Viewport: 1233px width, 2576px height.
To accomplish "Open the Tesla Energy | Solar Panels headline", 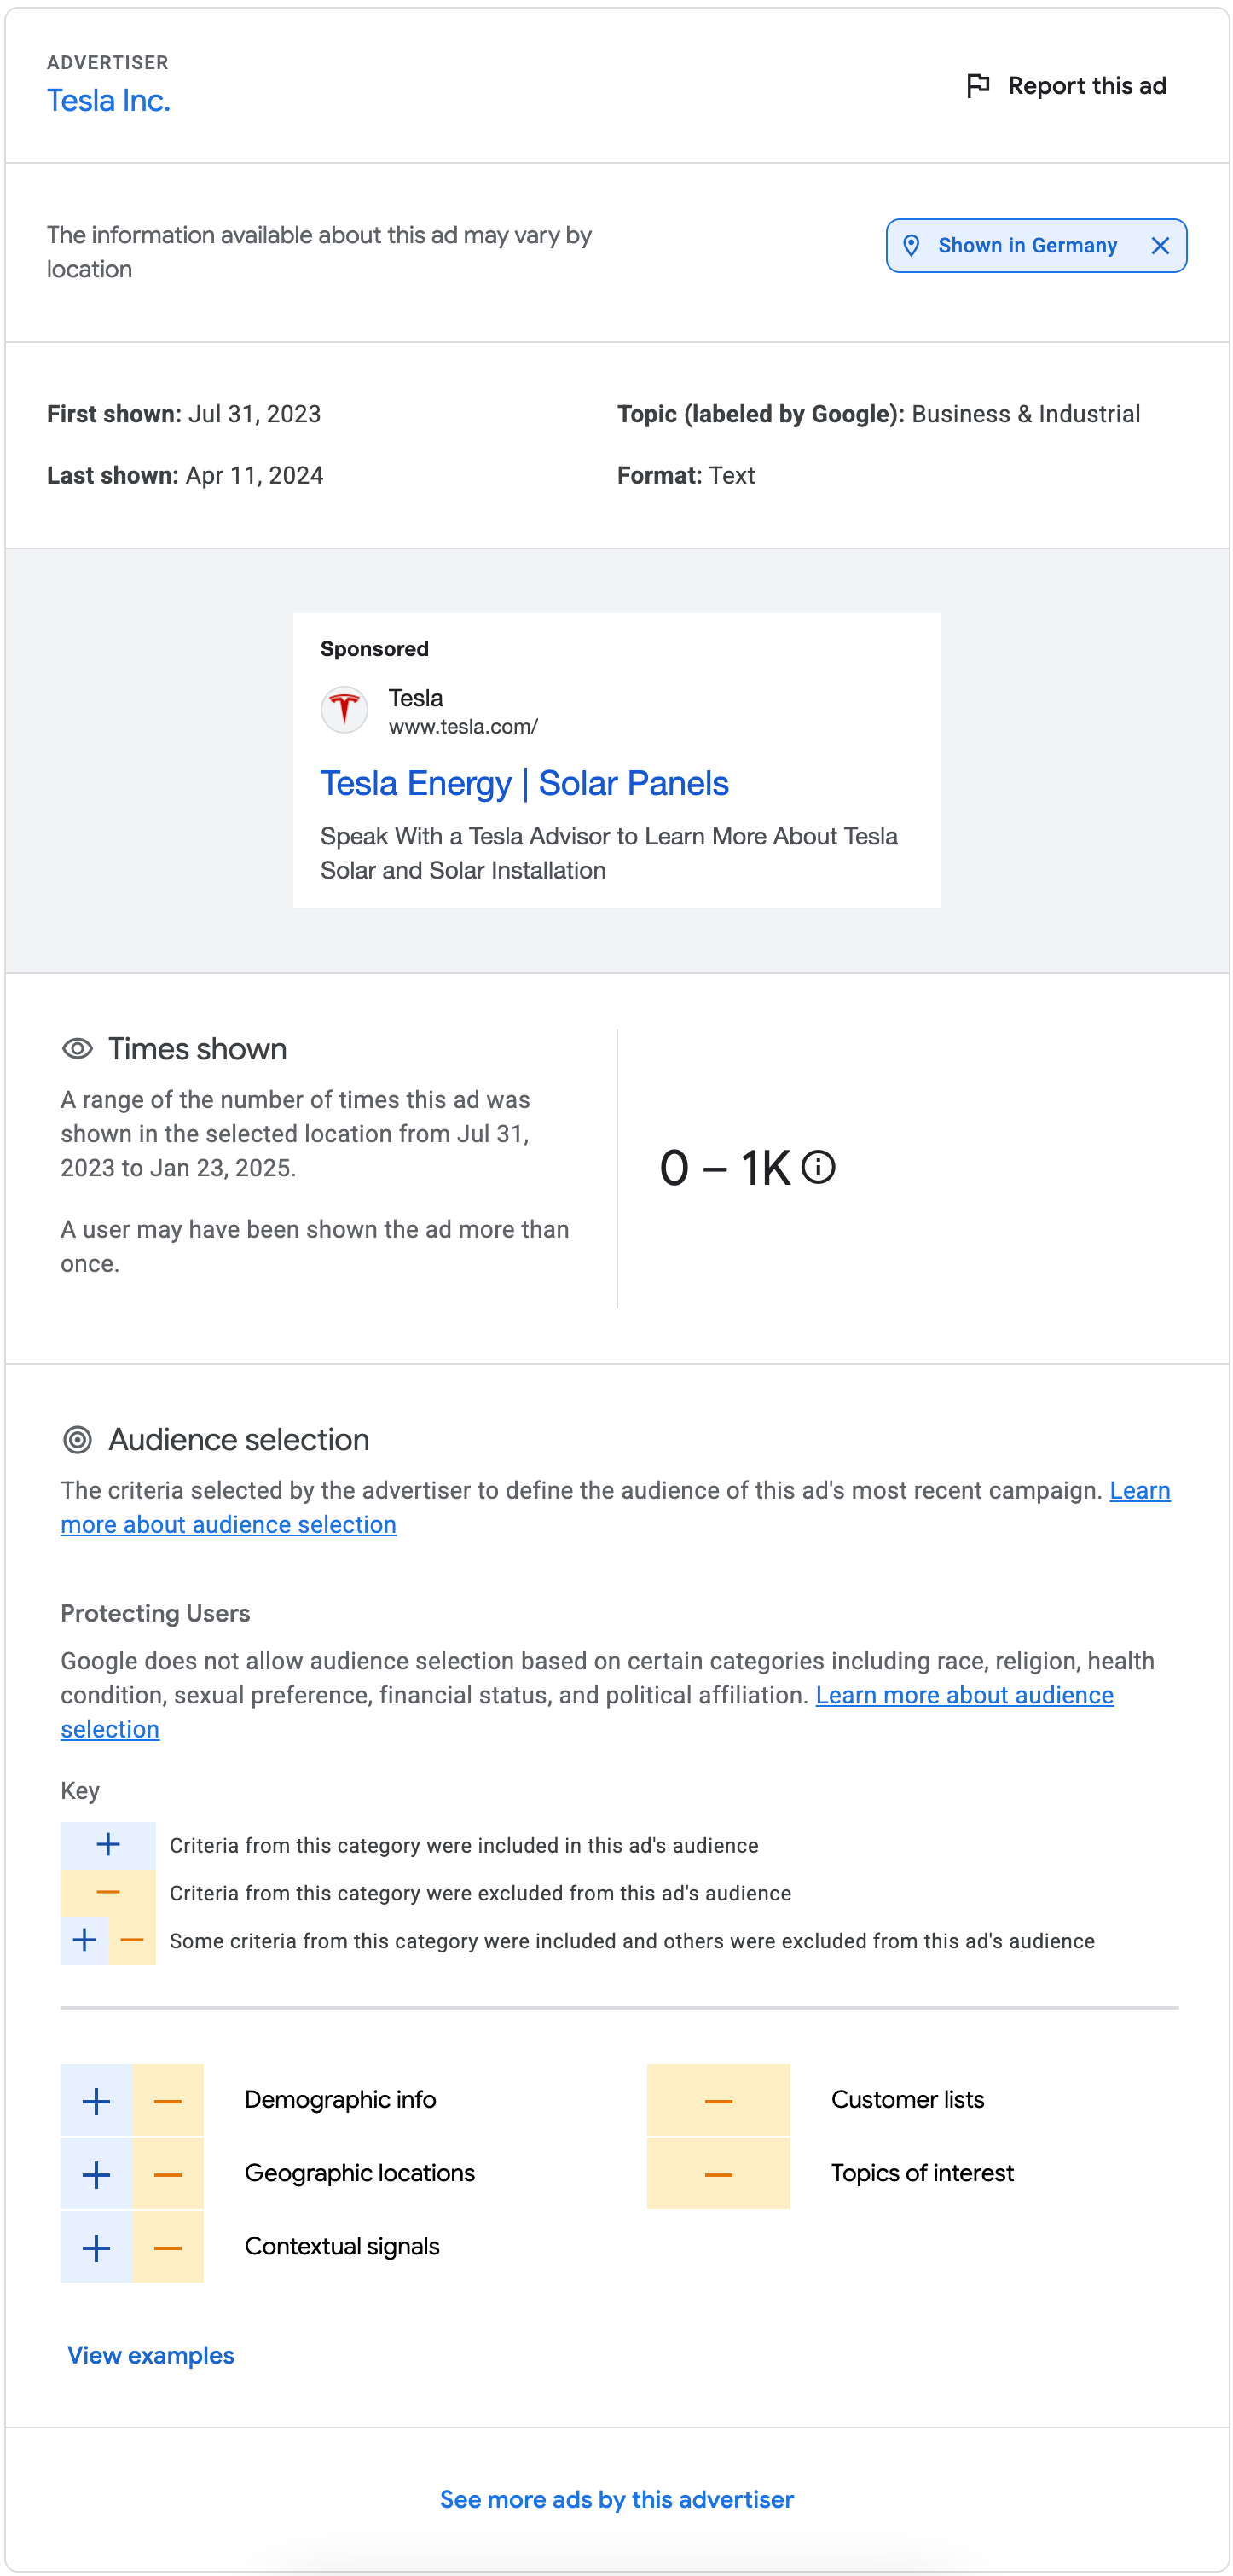I will pyautogui.click(x=524, y=783).
